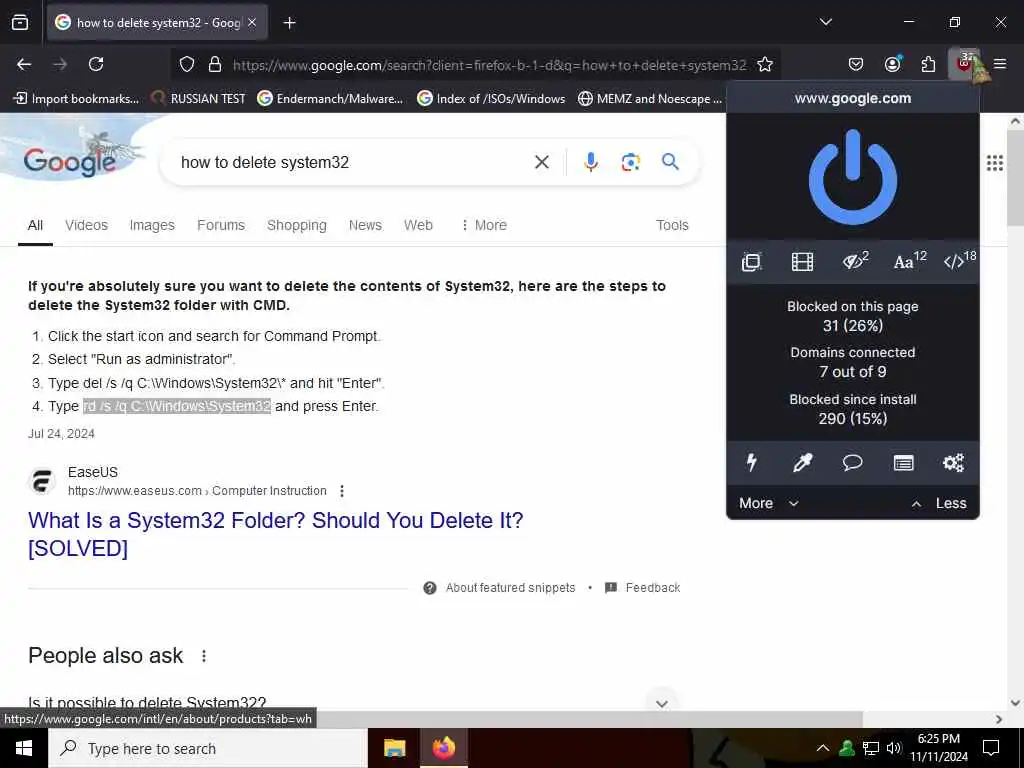
Task: Open RUSSIAN TEST bookmark
Action: coord(199,99)
